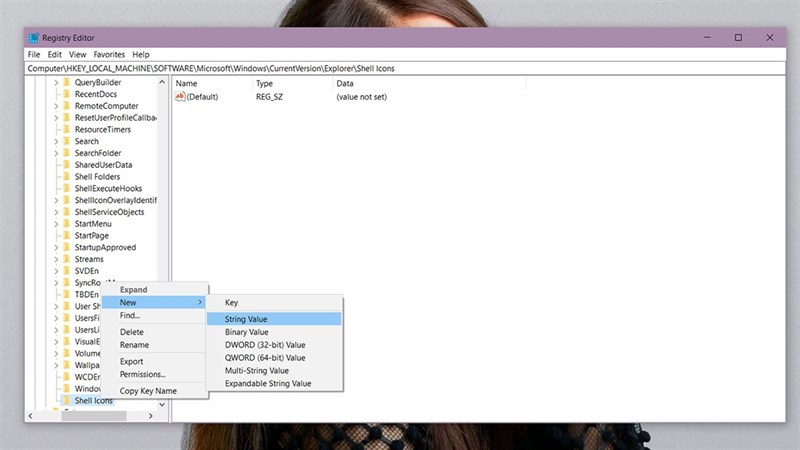Select String Value in the submenu
The width and height of the screenshot is (800, 450).
(274, 319)
